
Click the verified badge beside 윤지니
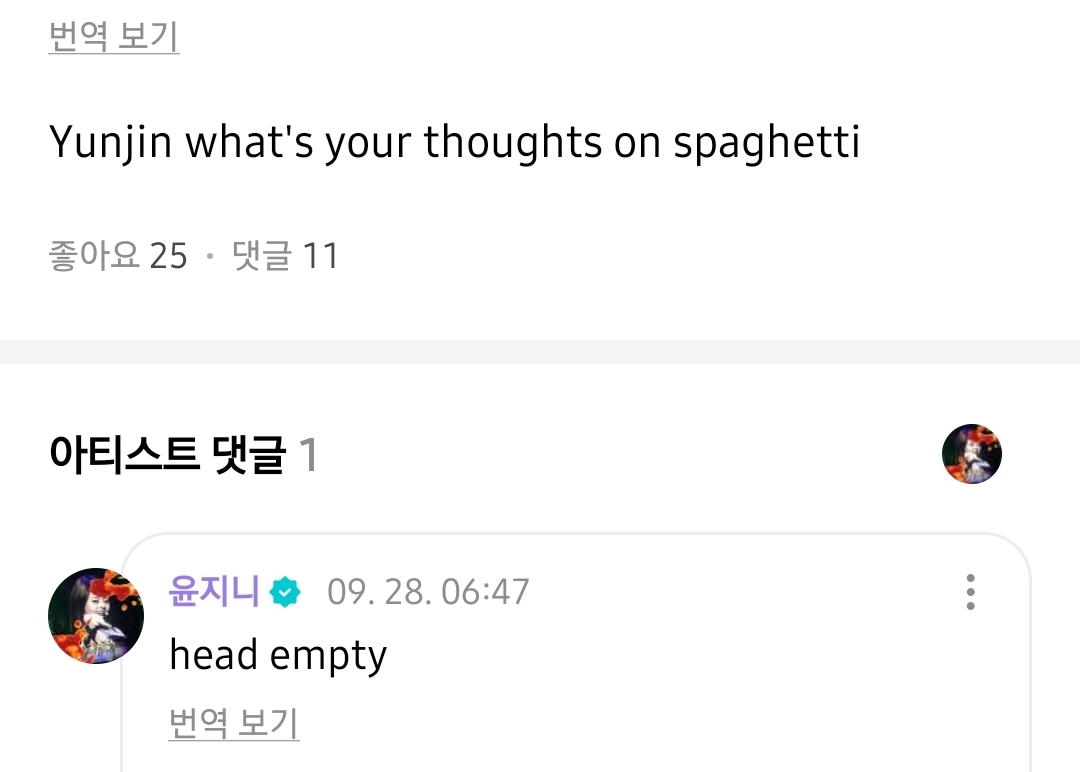tap(286, 592)
